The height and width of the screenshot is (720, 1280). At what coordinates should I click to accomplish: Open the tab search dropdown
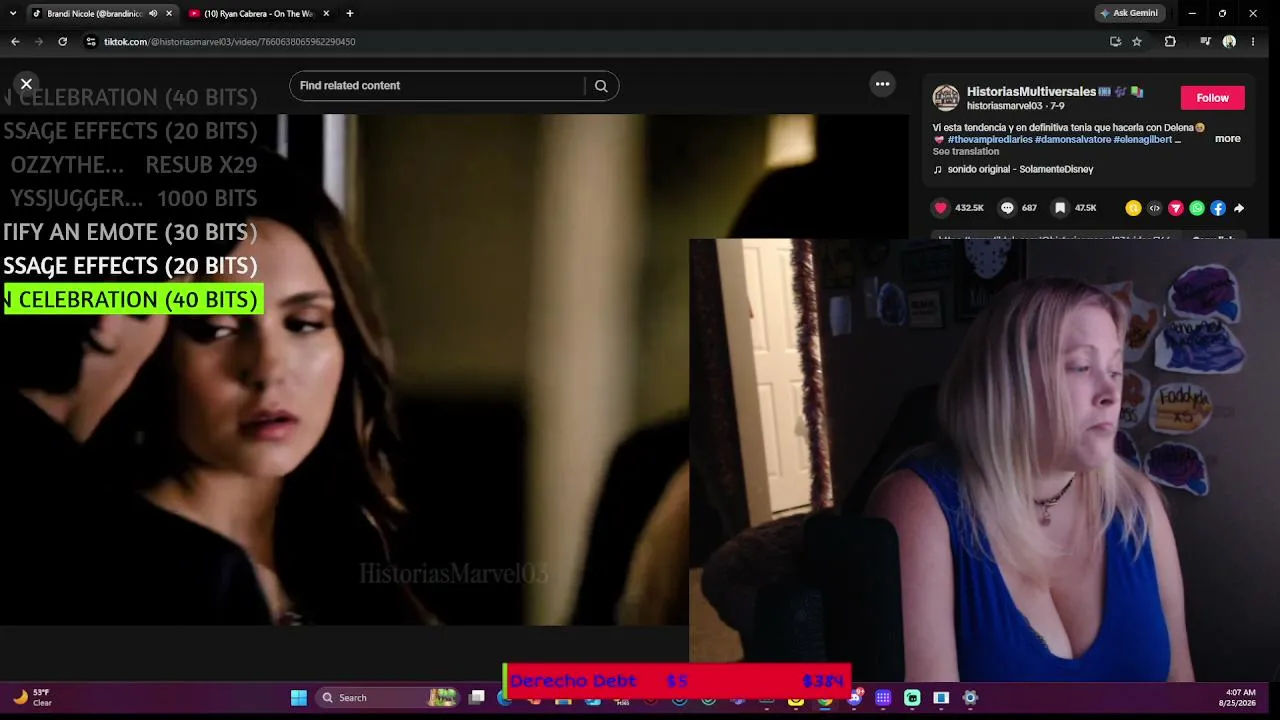point(12,14)
